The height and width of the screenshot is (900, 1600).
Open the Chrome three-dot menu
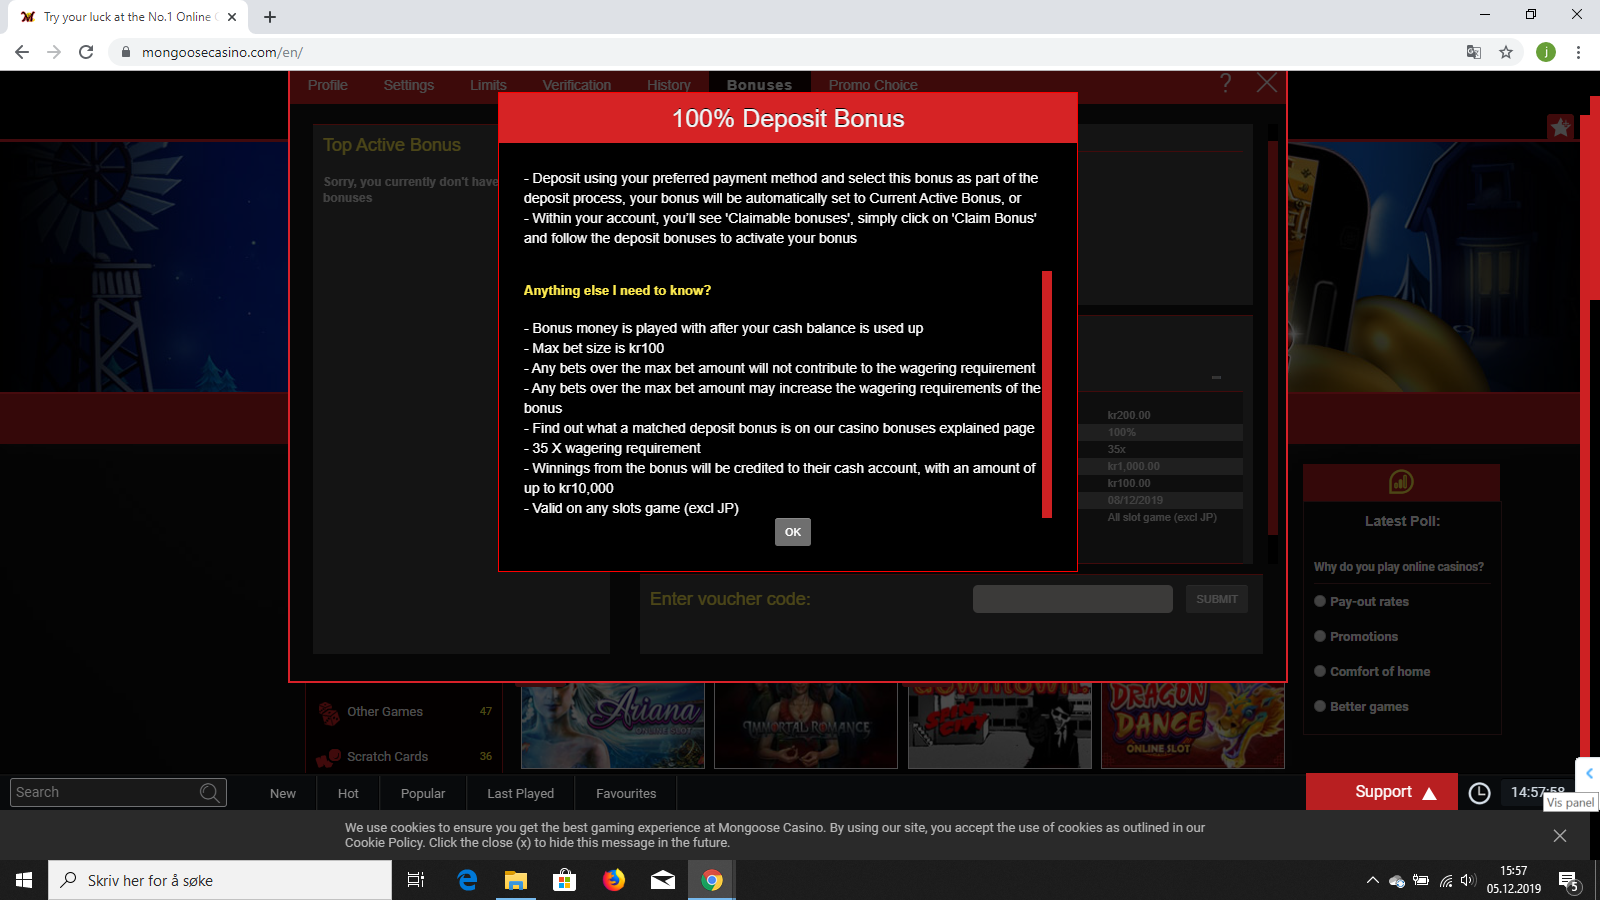1578,52
